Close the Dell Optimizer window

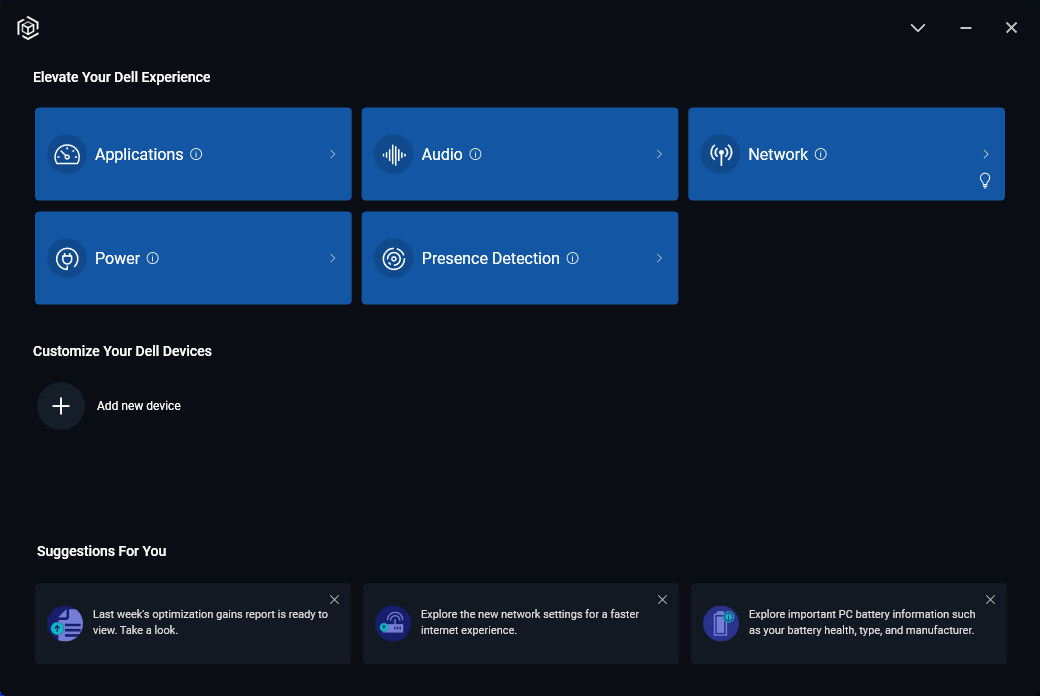1011,28
